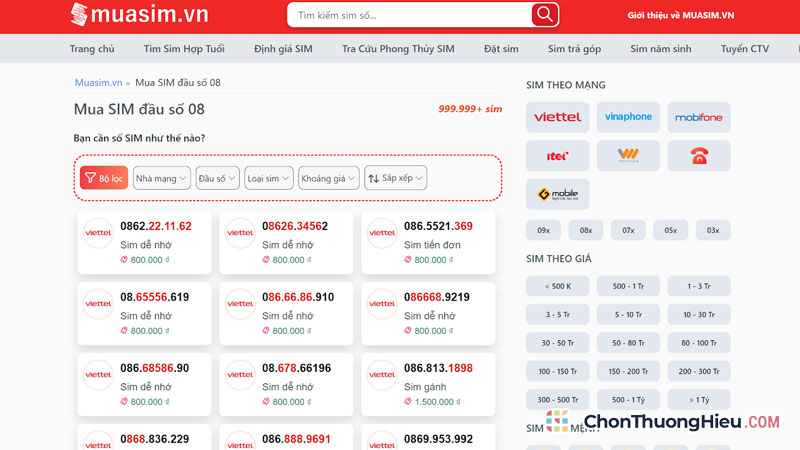
Task: Click the magnifier search button
Action: coord(544,15)
